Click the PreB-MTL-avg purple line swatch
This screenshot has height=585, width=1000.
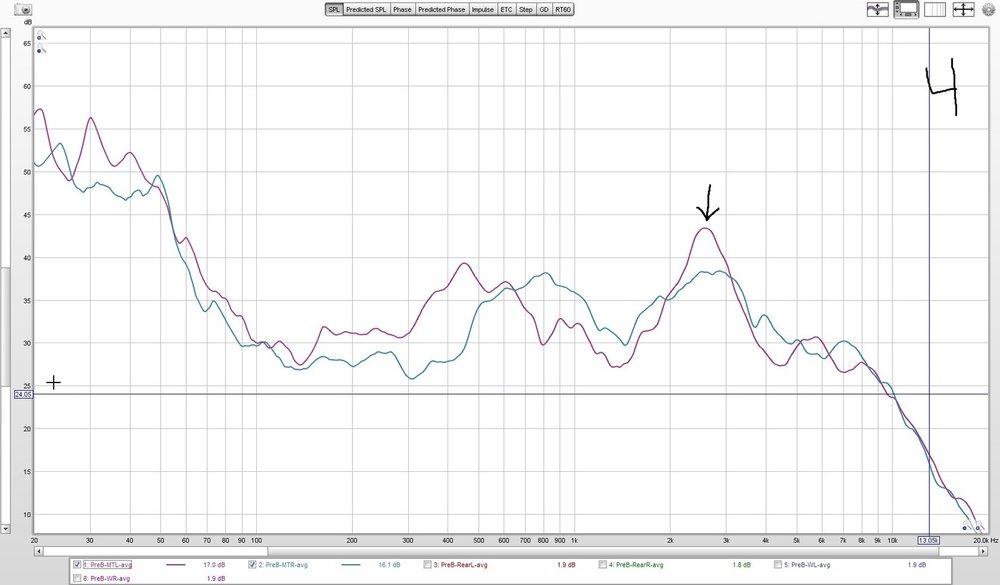[175, 565]
